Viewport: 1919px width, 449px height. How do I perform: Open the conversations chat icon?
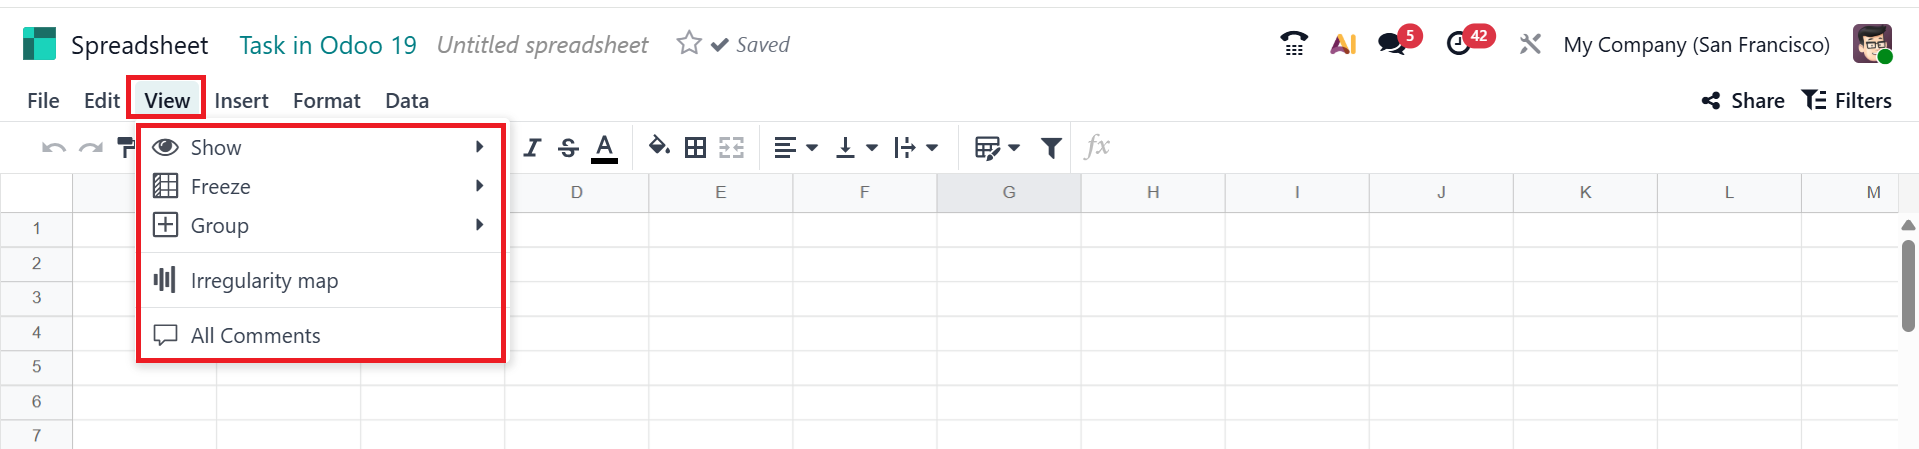pyautogui.click(x=1392, y=44)
